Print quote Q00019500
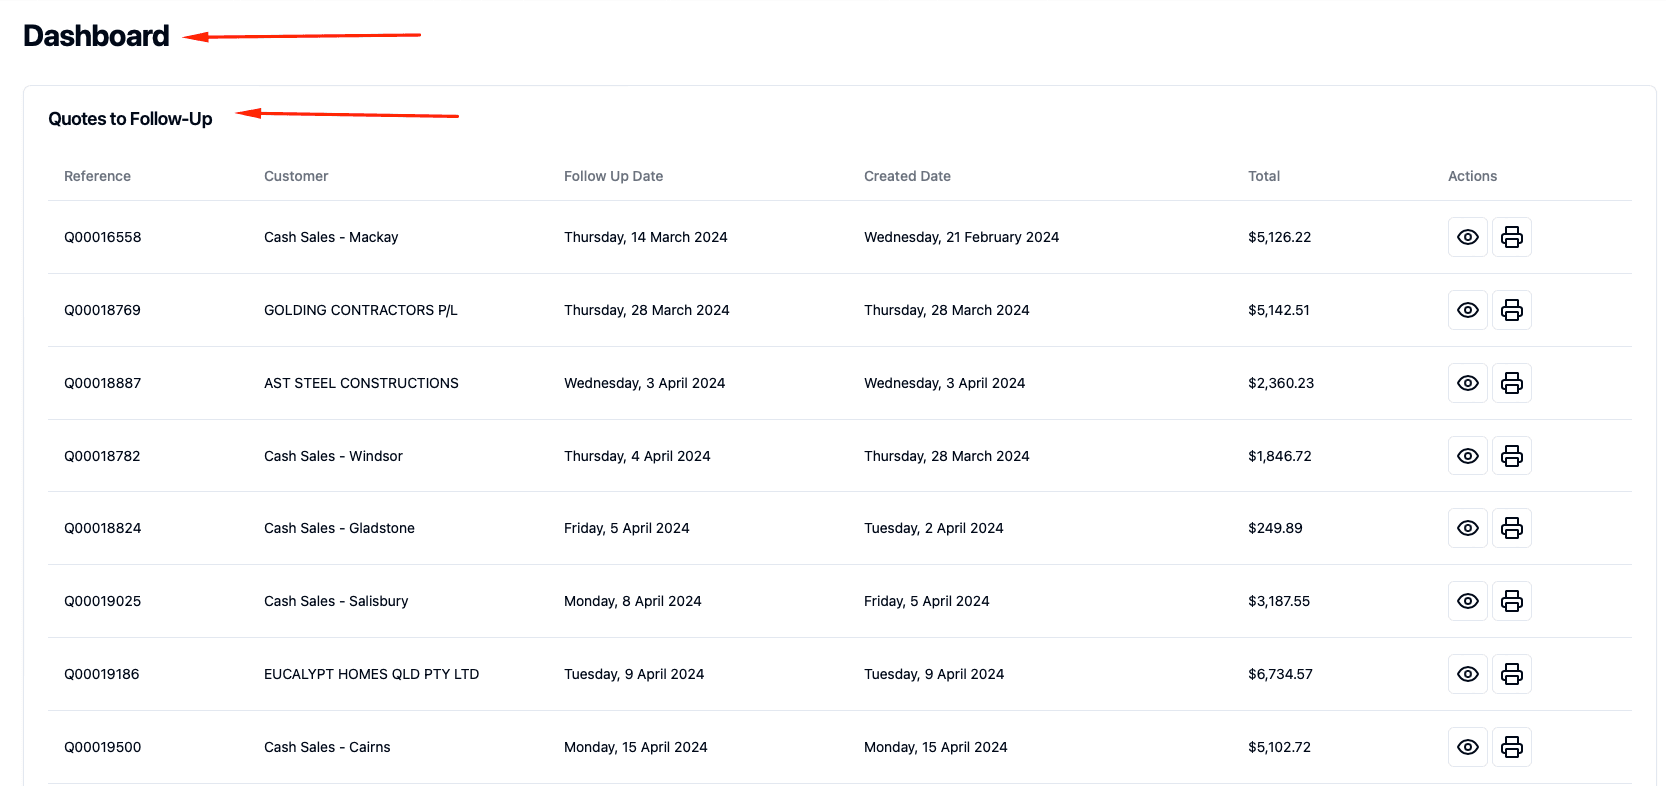This screenshot has width=1666, height=786. click(1511, 747)
